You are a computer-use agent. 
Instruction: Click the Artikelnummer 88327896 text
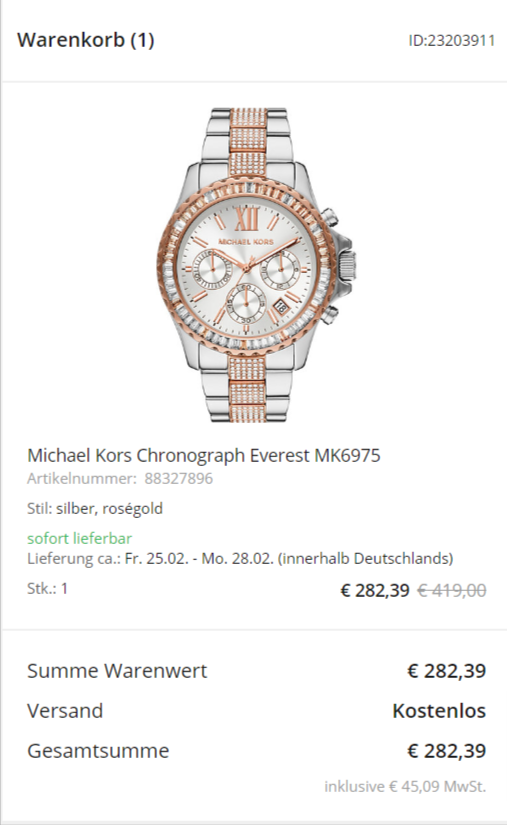120,478
